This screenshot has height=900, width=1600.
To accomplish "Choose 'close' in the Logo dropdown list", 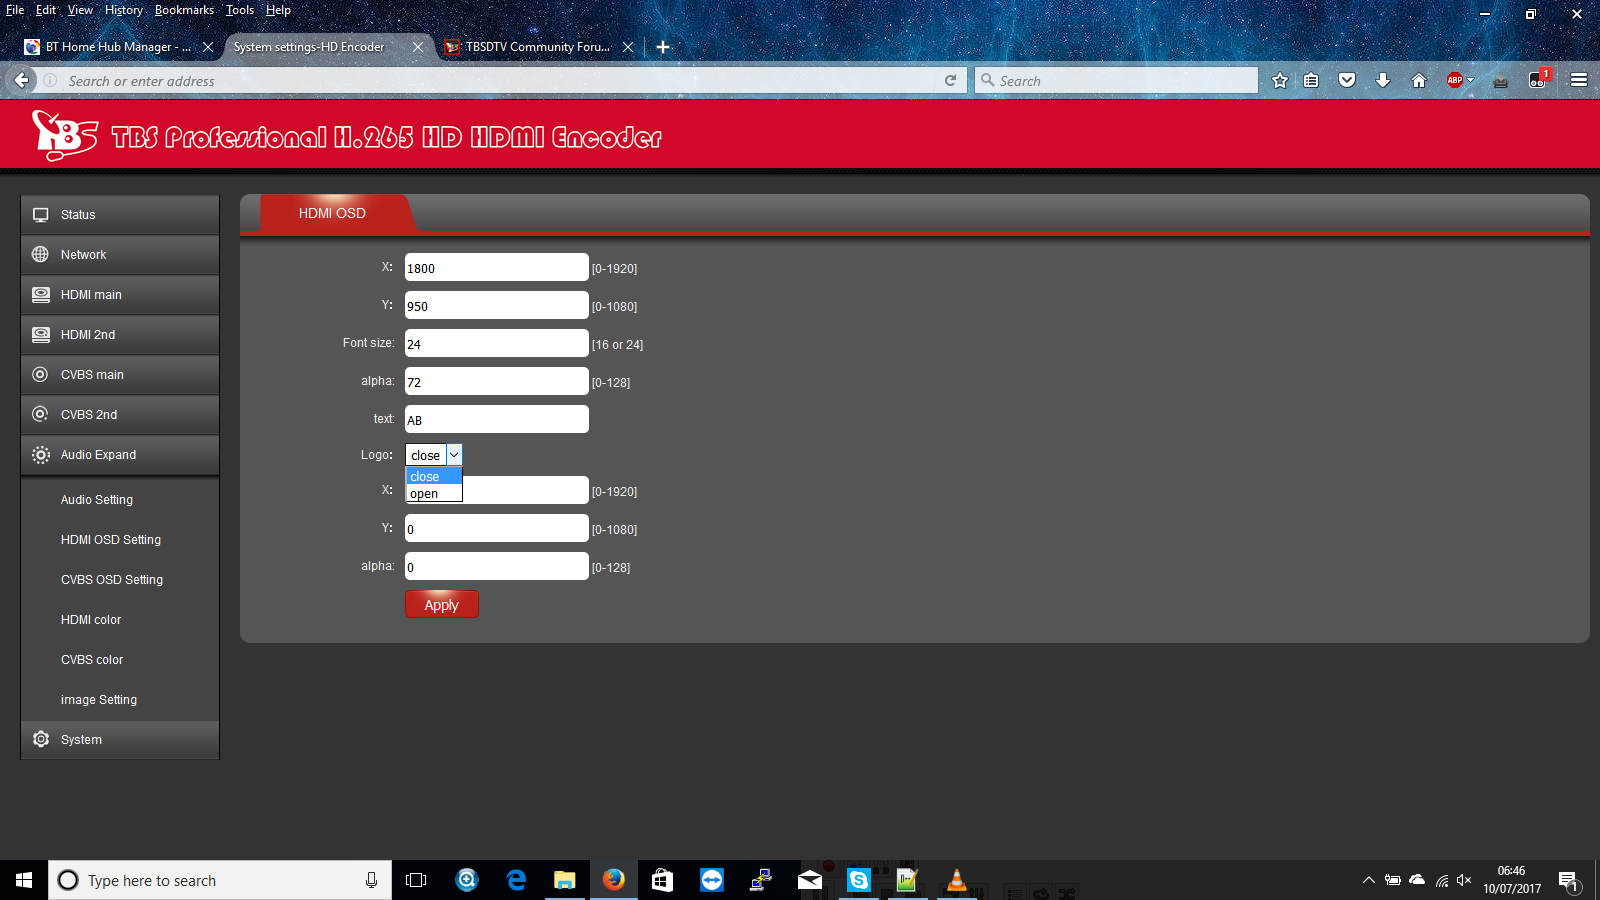I will coord(434,477).
